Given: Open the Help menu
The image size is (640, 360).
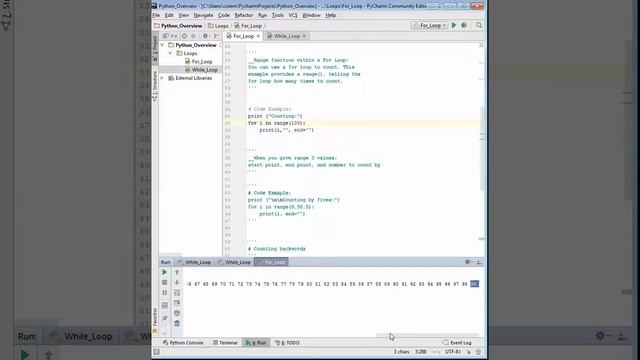Looking at the screenshot, I should click(331, 15).
